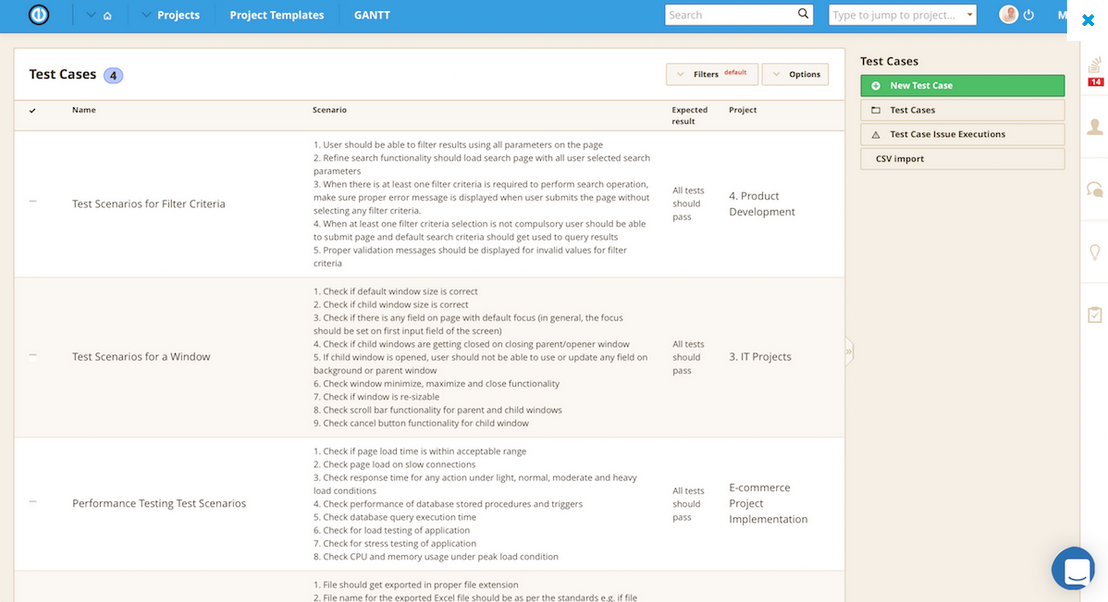Screen dimensions: 1108x602
Task: Open the Project Templates menu
Action: (277, 15)
